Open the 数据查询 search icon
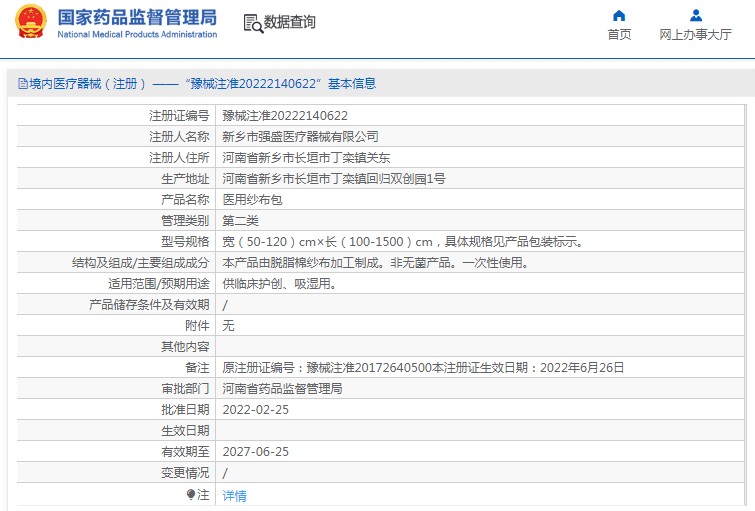This screenshot has width=755, height=511. point(253,23)
